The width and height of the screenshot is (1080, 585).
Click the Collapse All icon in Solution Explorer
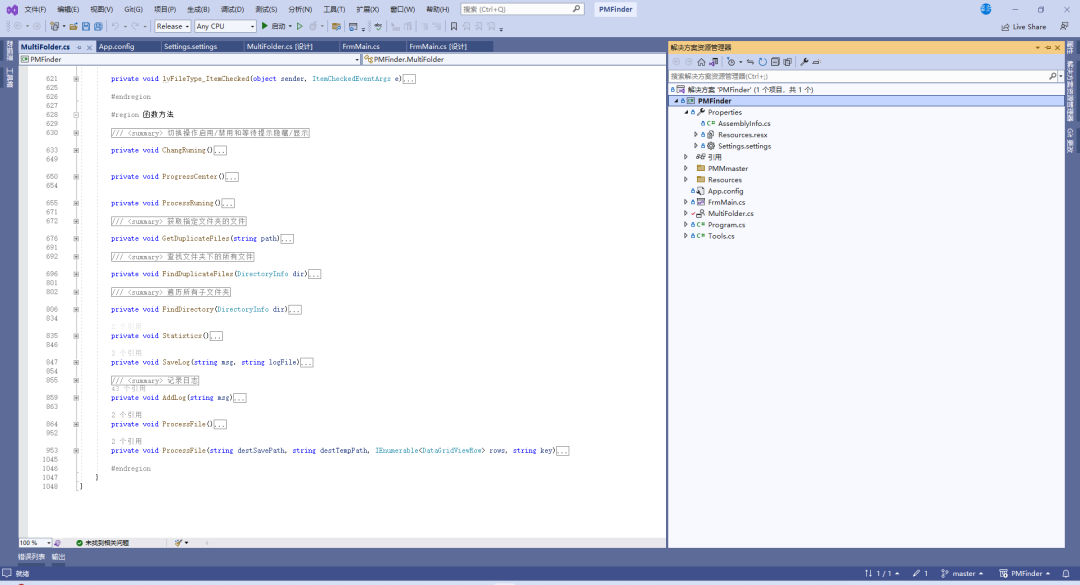tap(775, 62)
